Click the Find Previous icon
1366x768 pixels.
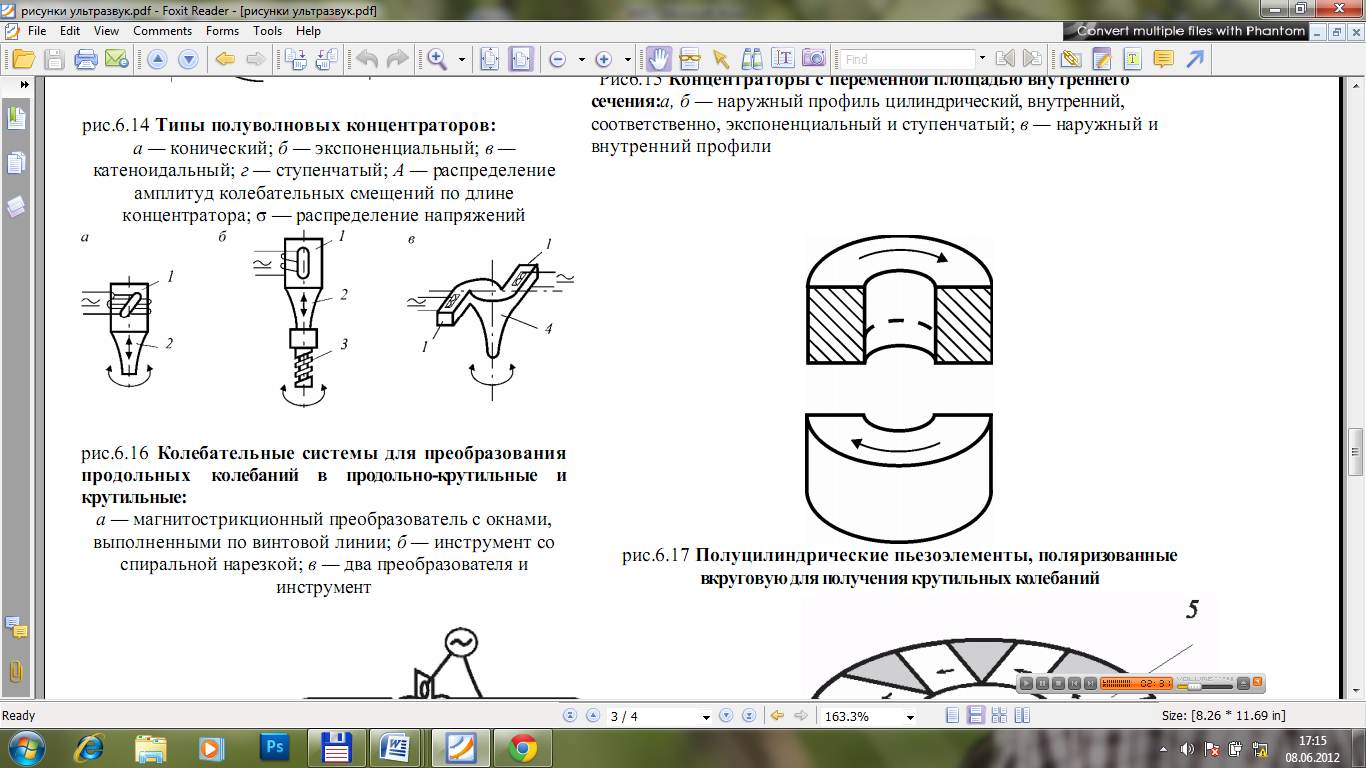point(1006,59)
